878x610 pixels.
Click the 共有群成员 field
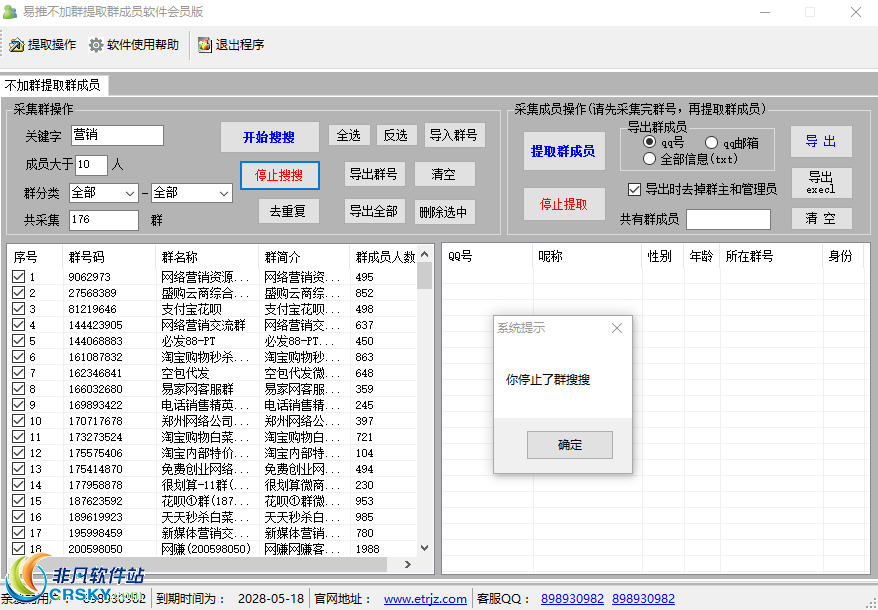[728, 220]
